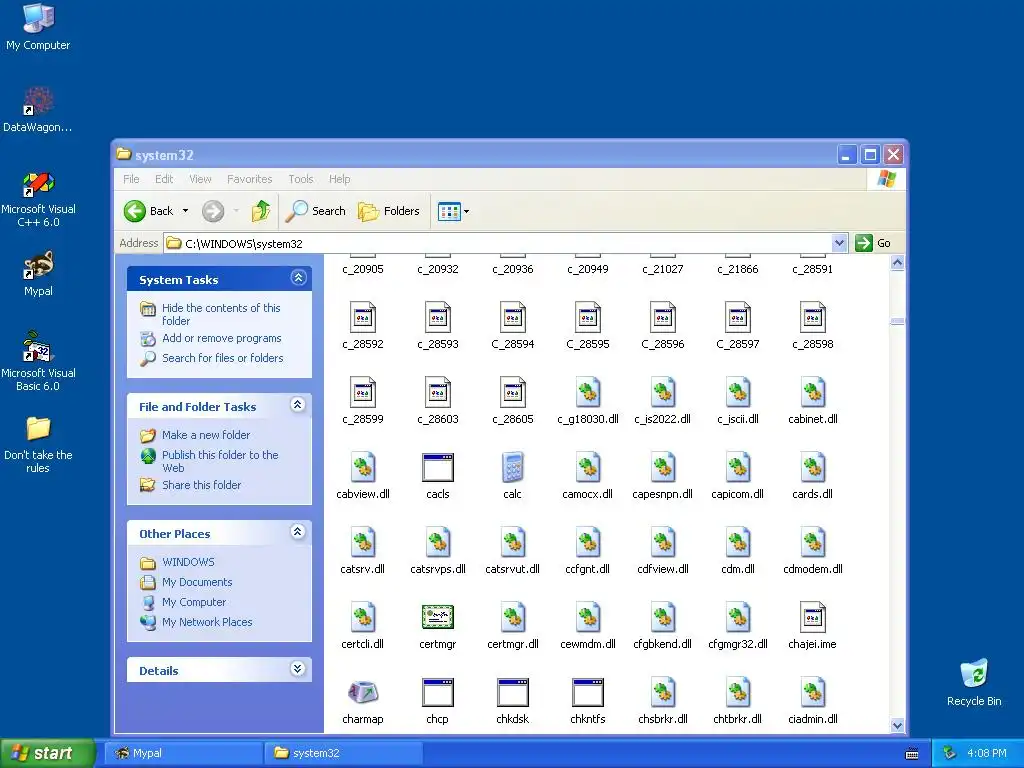Screen dimensions: 1024x768
Task: Select certcli.dll file
Action: (362, 626)
